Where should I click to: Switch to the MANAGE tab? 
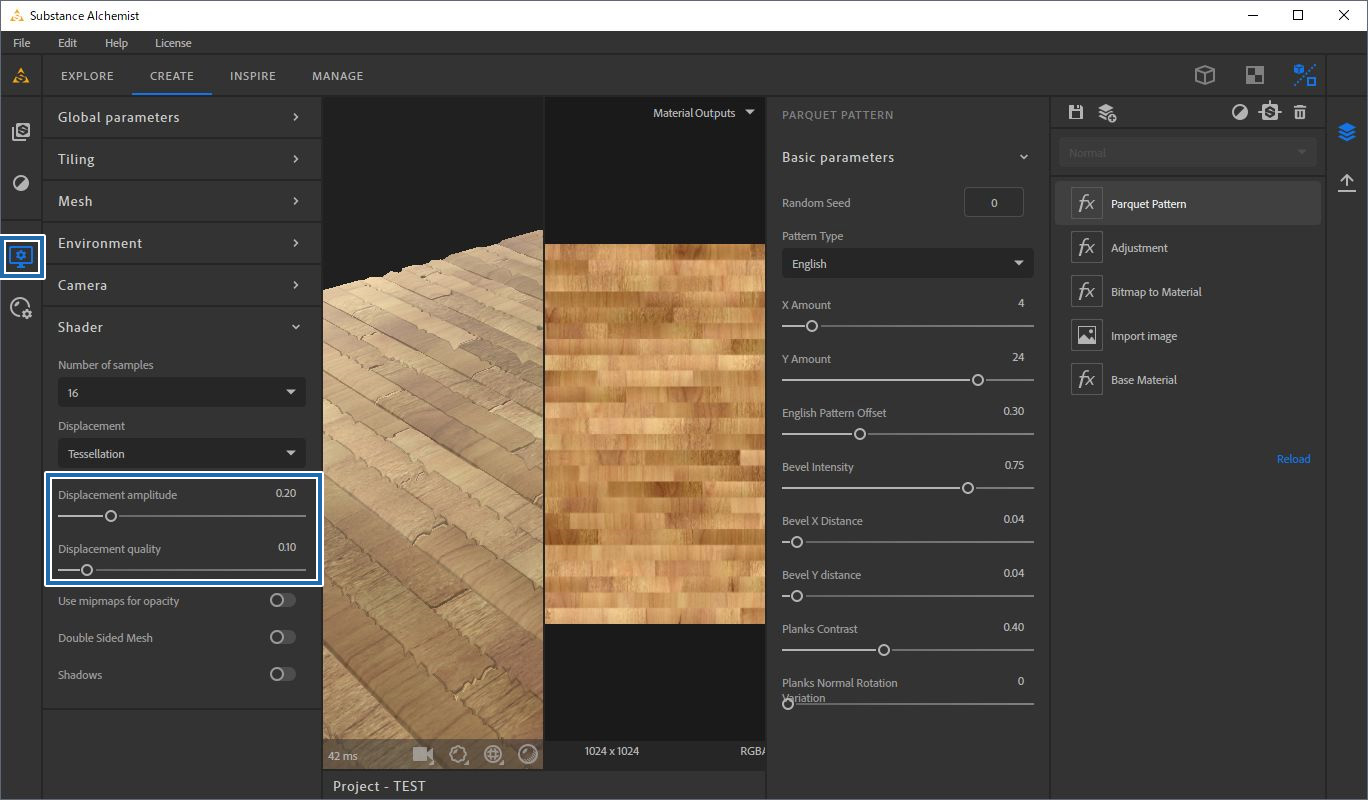338,76
